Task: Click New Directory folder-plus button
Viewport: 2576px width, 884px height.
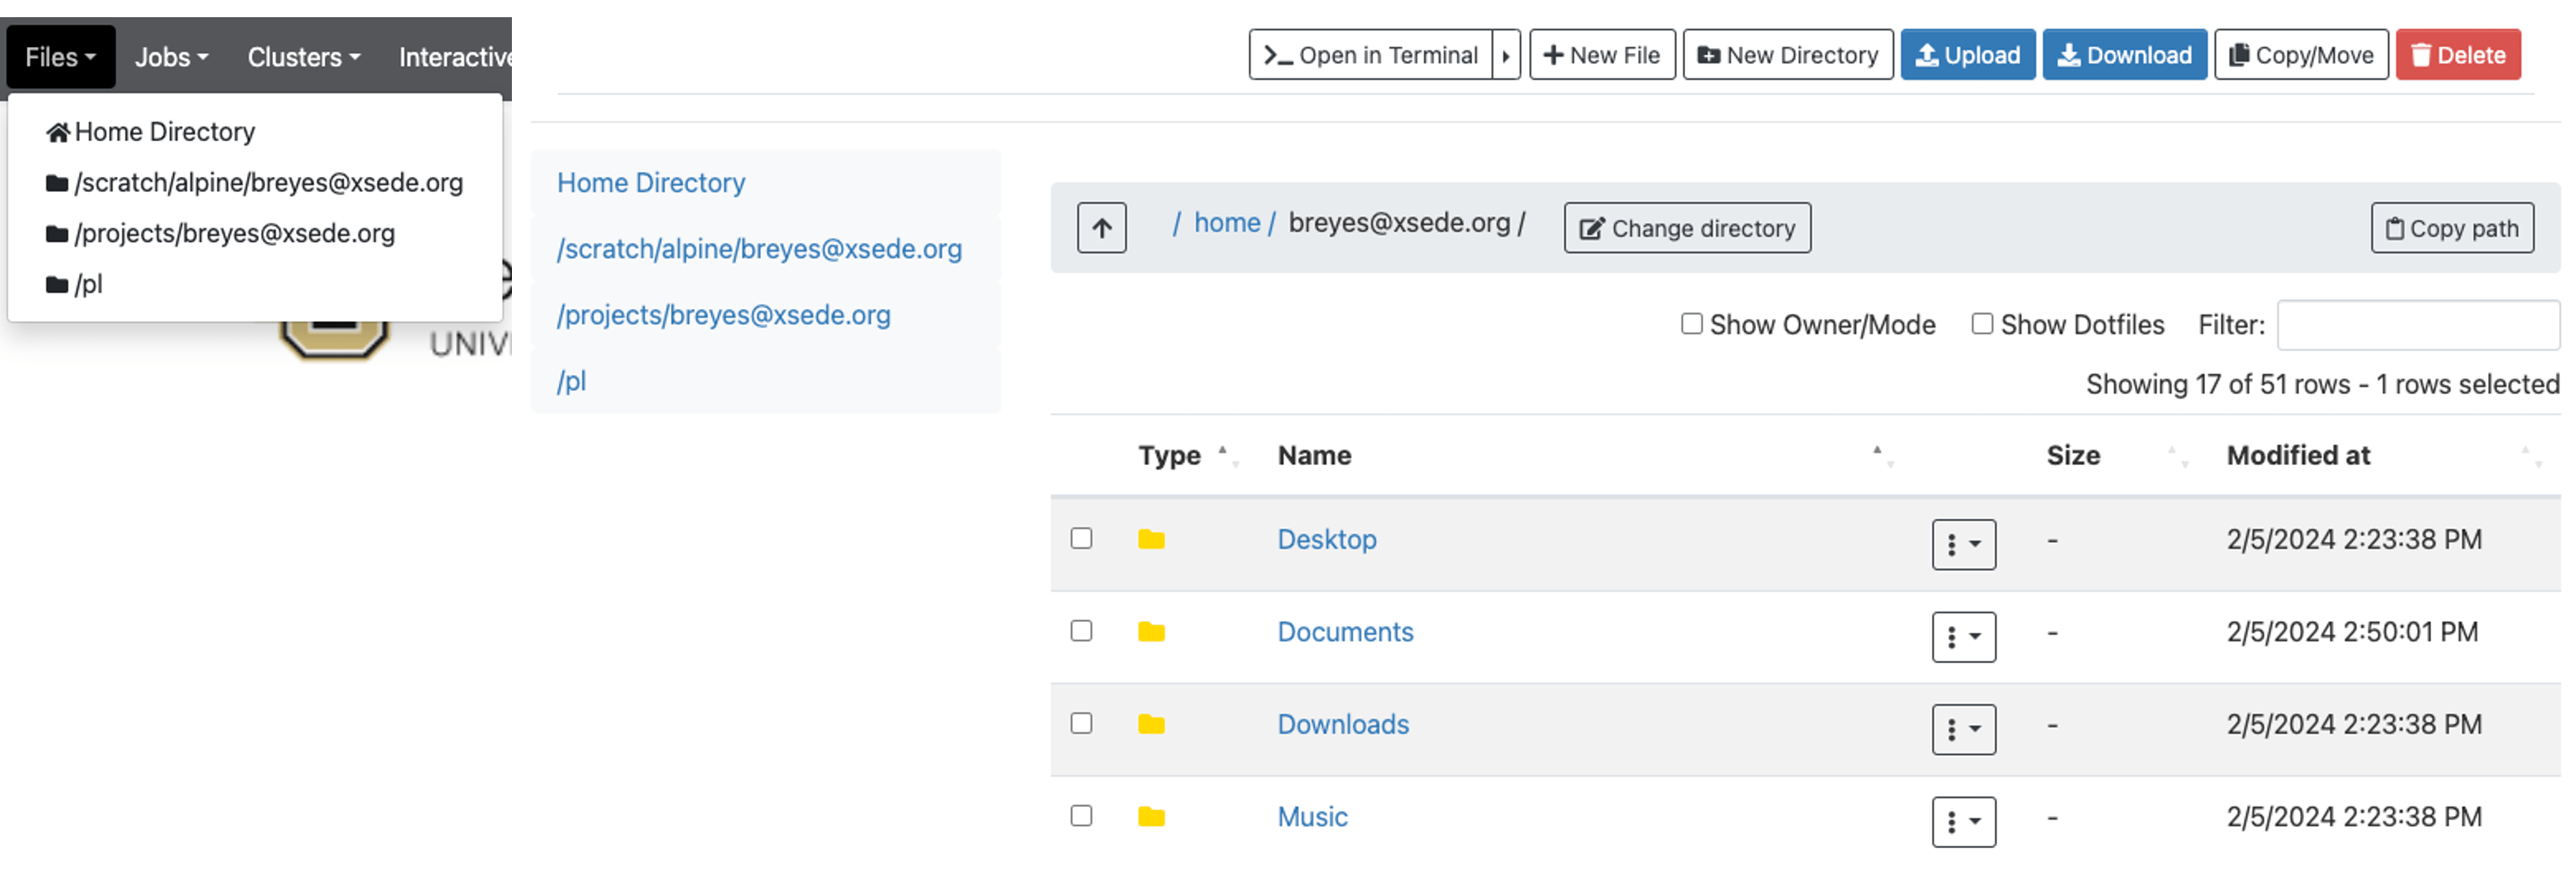Action: click(x=1787, y=55)
